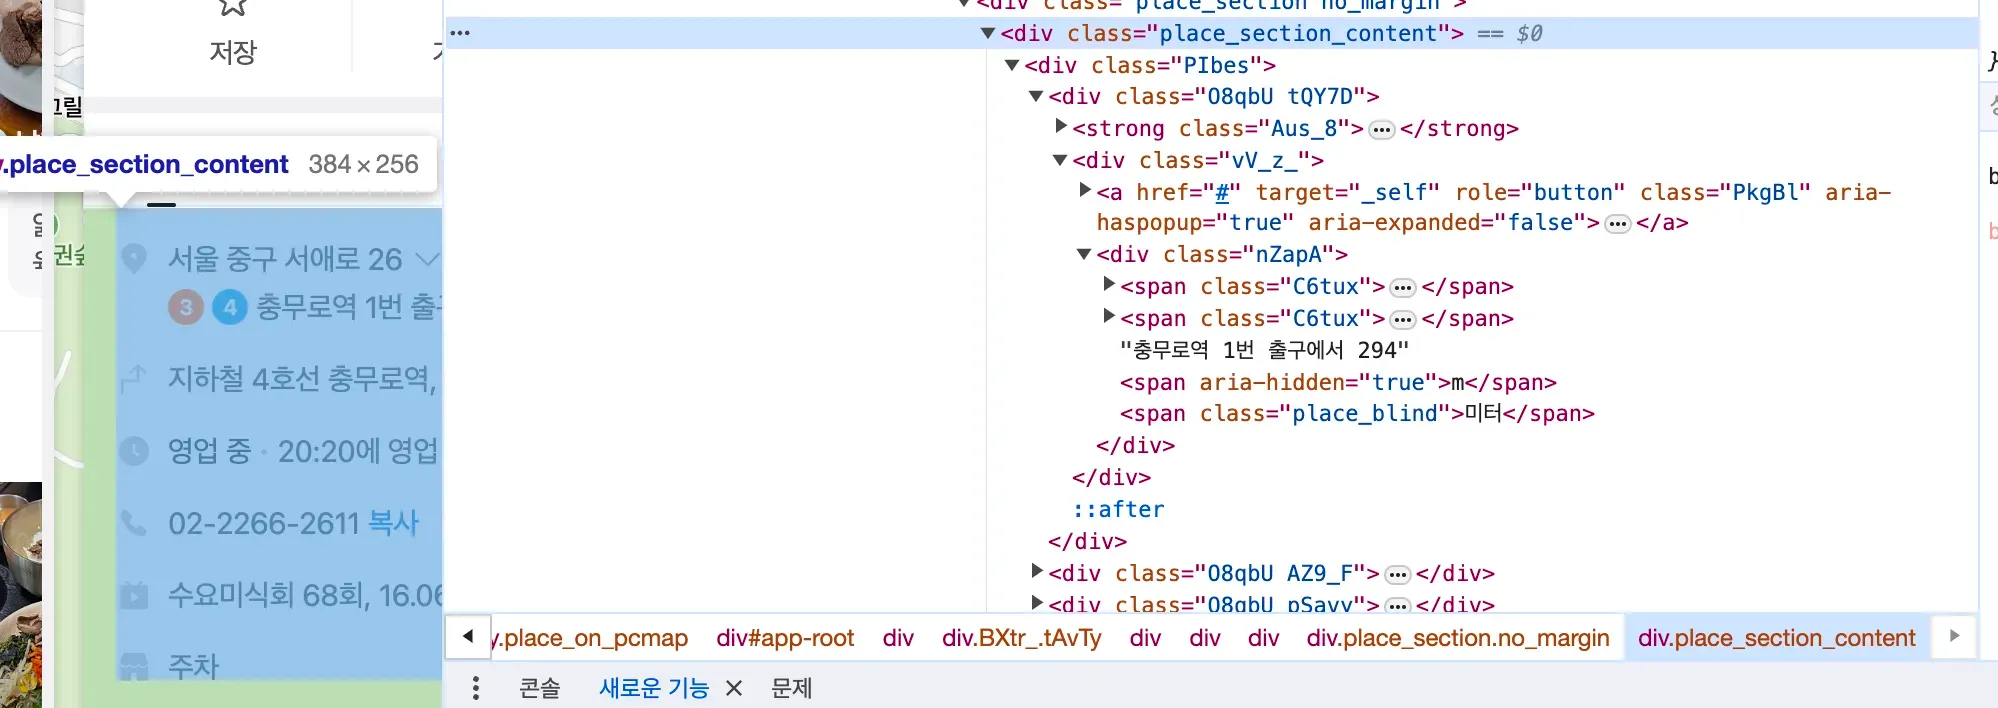Collapse the div class nZapA node
The image size is (1998, 708).
[x=1084, y=254]
